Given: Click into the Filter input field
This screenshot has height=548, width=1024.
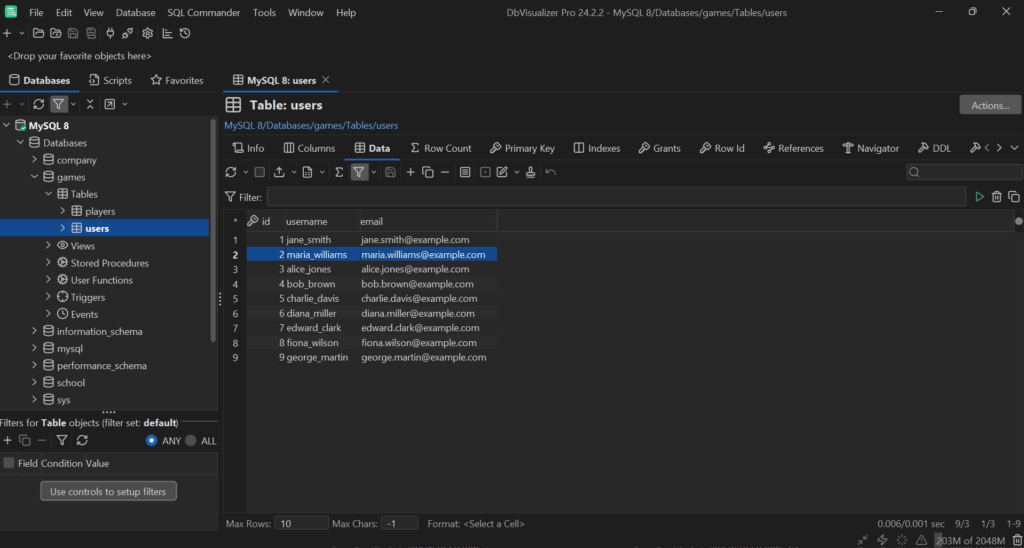Looking at the screenshot, I should 616,197.
